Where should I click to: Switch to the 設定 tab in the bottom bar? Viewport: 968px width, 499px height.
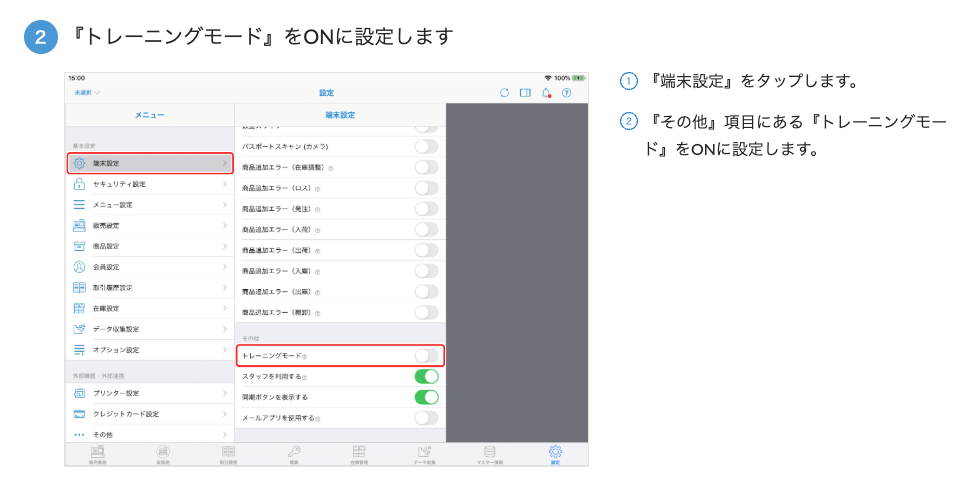tap(555, 454)
